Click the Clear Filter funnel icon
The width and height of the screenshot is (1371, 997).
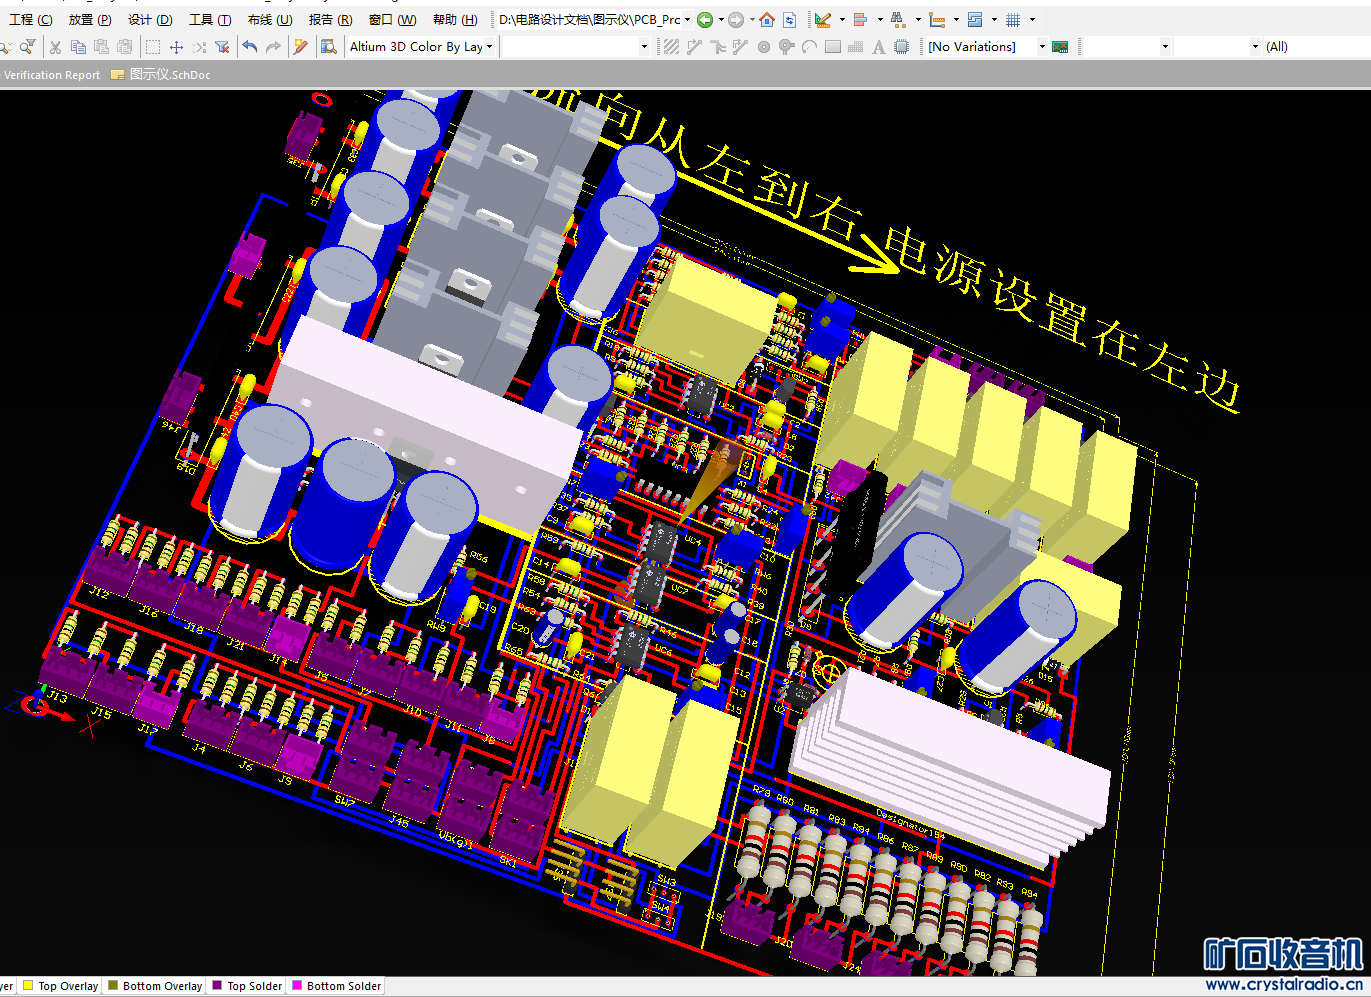point(222,47)
